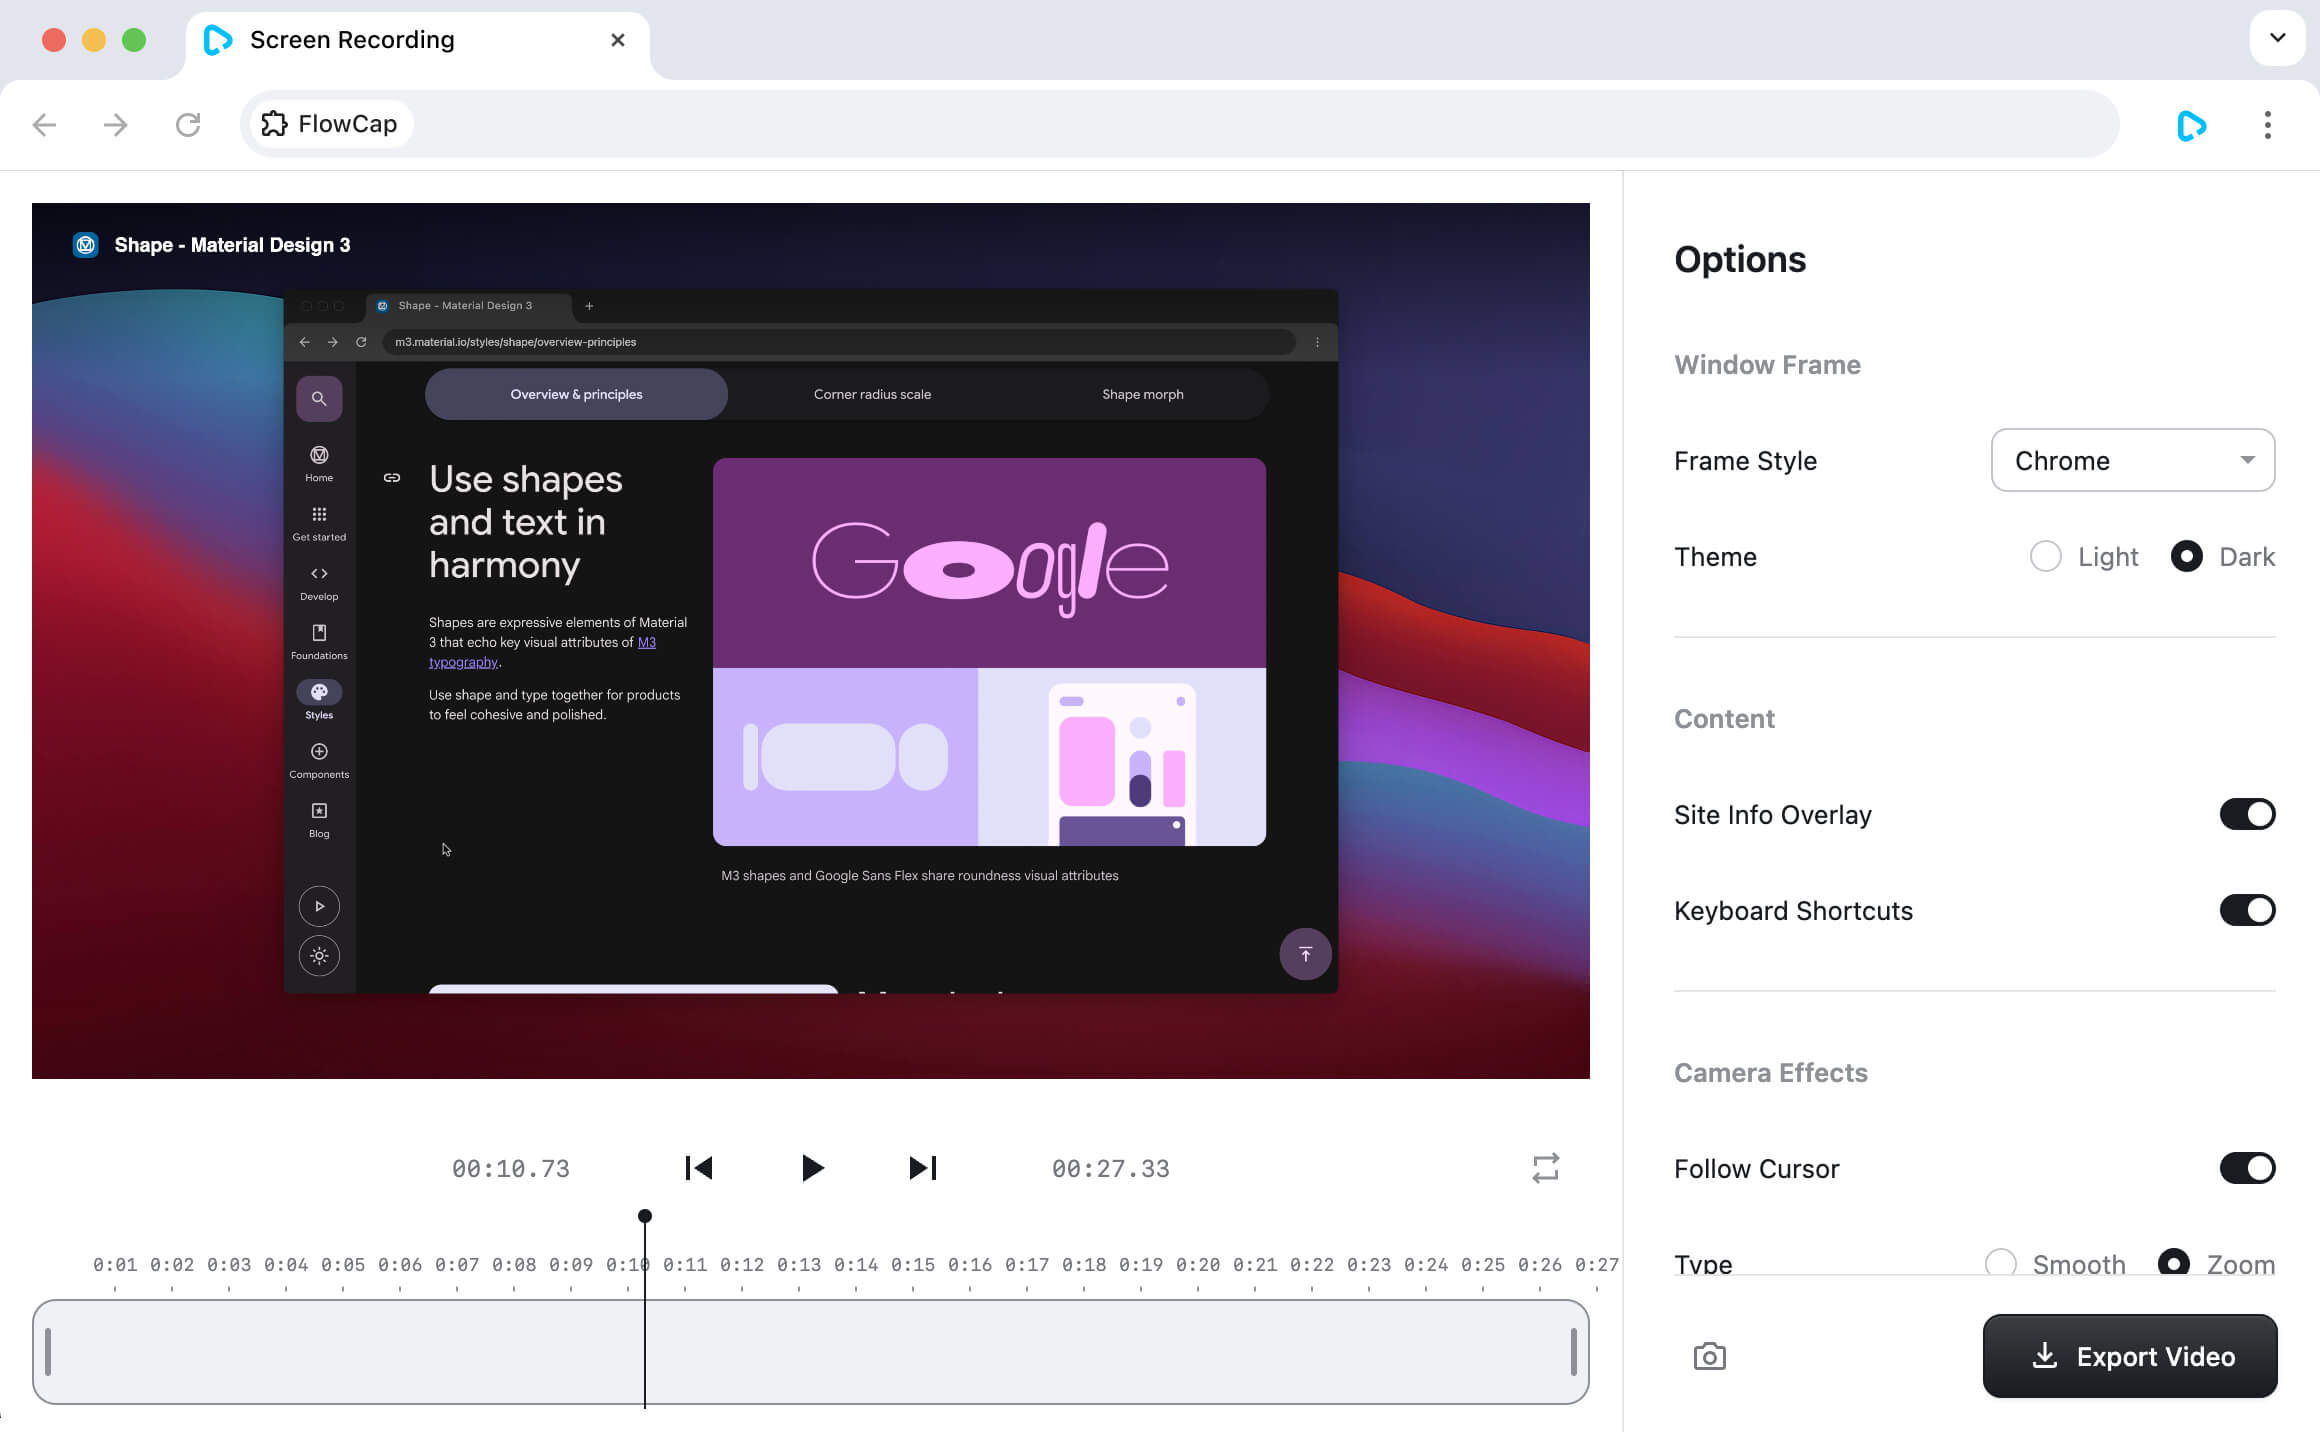
Task: Play the screen recording
Action: pyautogui.click(x=812, y=1168)
